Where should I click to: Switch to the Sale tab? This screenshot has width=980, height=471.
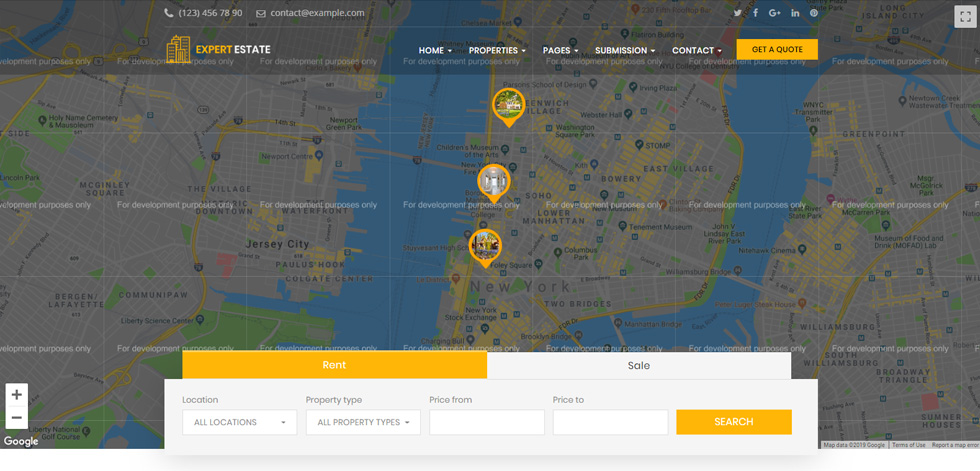click(x=639, y=365)
